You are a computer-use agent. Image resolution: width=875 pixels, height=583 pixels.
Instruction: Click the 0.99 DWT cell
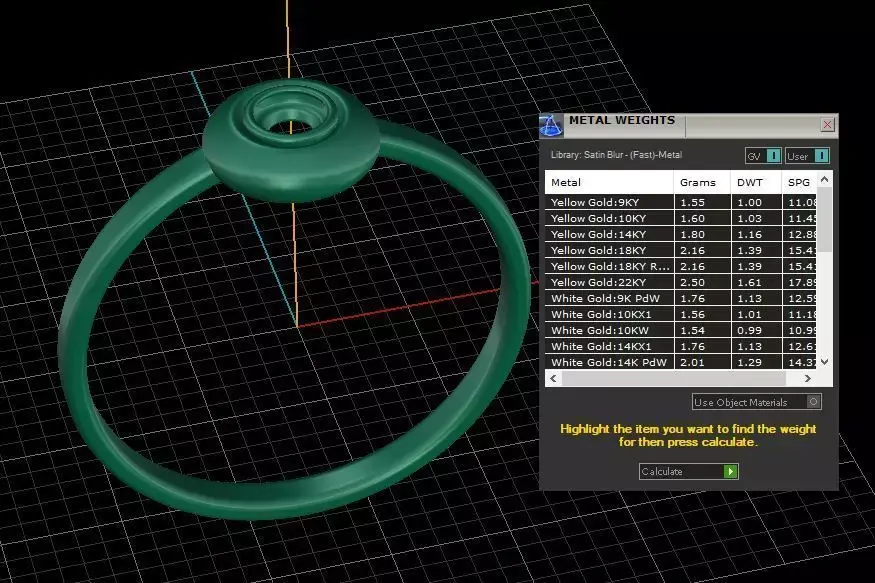point(756,330)
